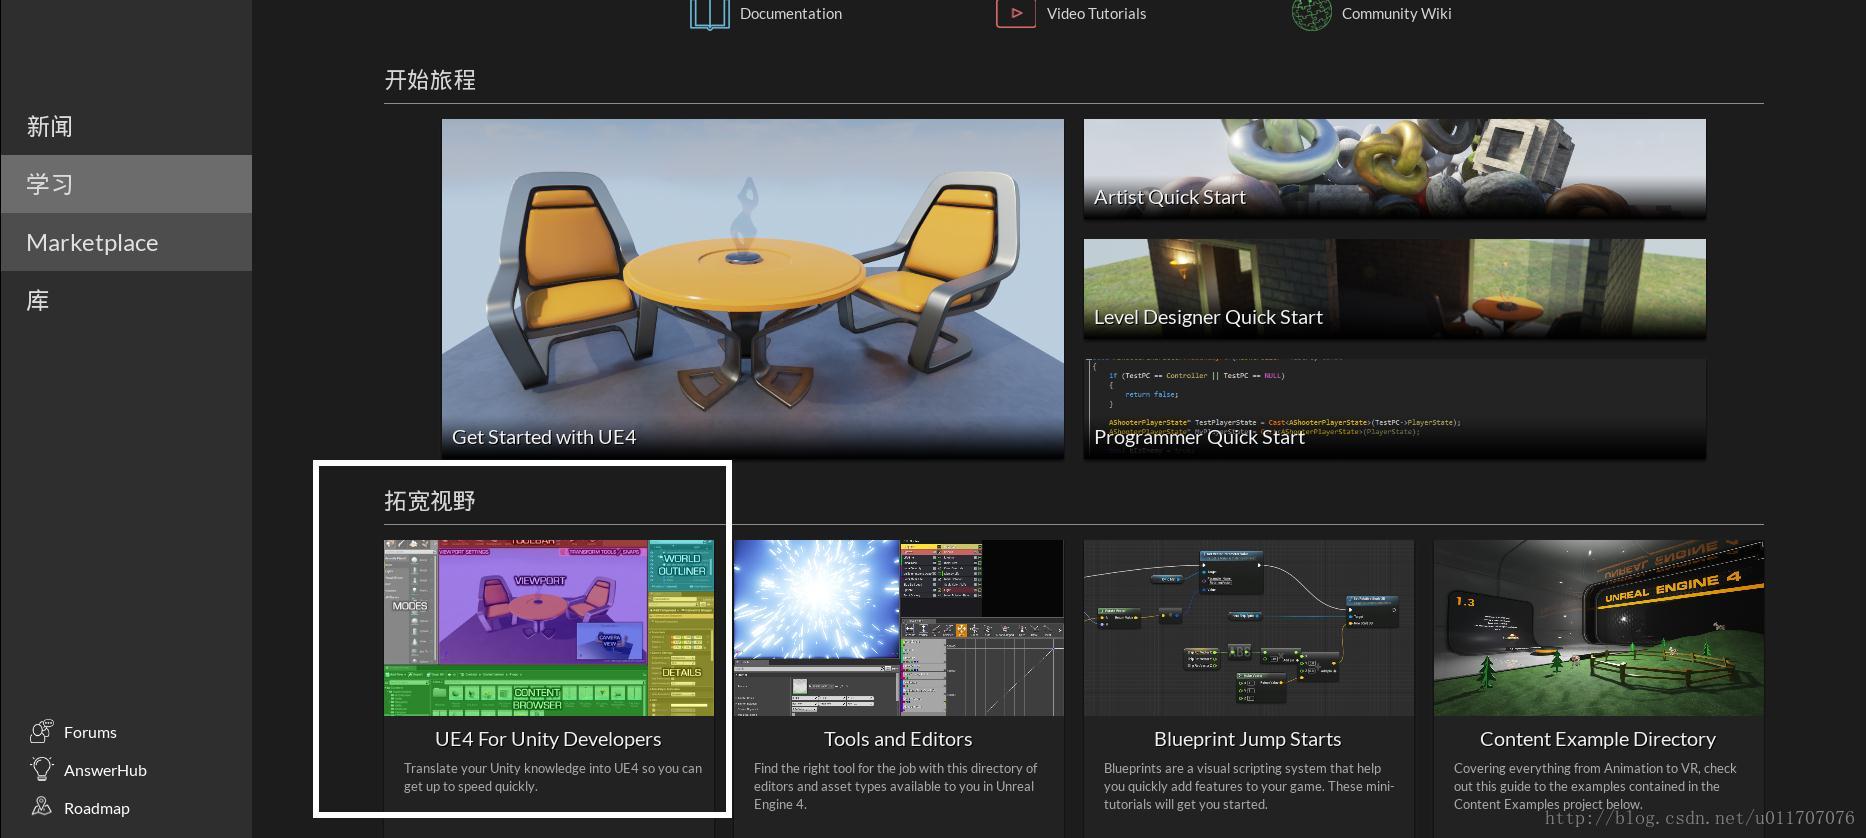Switch to the Marketplace tab
Image resolution: width=1866 pixels, height=838 pixels.
pyautogui.click(x=126, y=242)
